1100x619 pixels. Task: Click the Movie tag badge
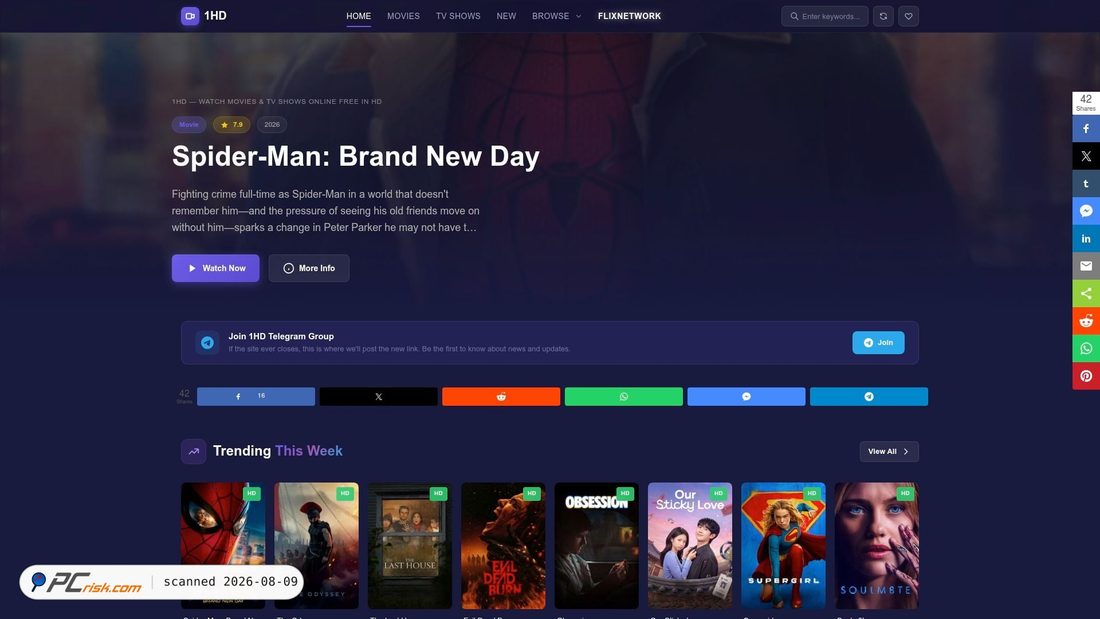coord(189,125)
